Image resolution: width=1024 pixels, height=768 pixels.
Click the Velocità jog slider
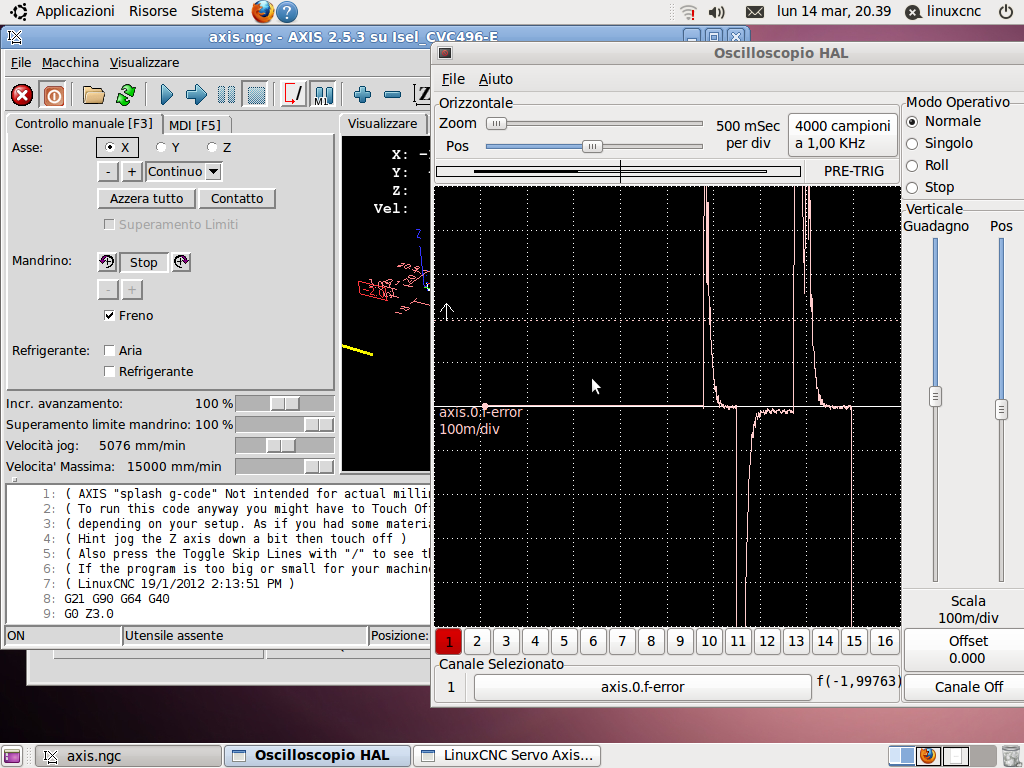pyautogui.click(x=281, y=446)
